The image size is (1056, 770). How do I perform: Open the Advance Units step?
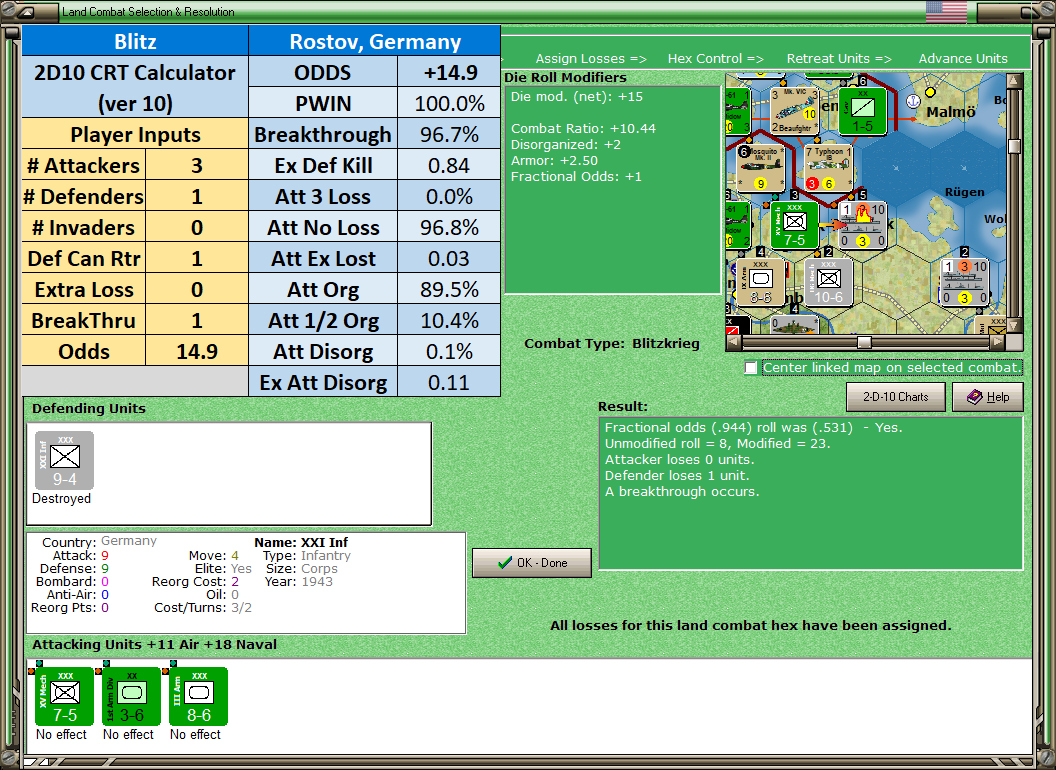pos(963,59)
